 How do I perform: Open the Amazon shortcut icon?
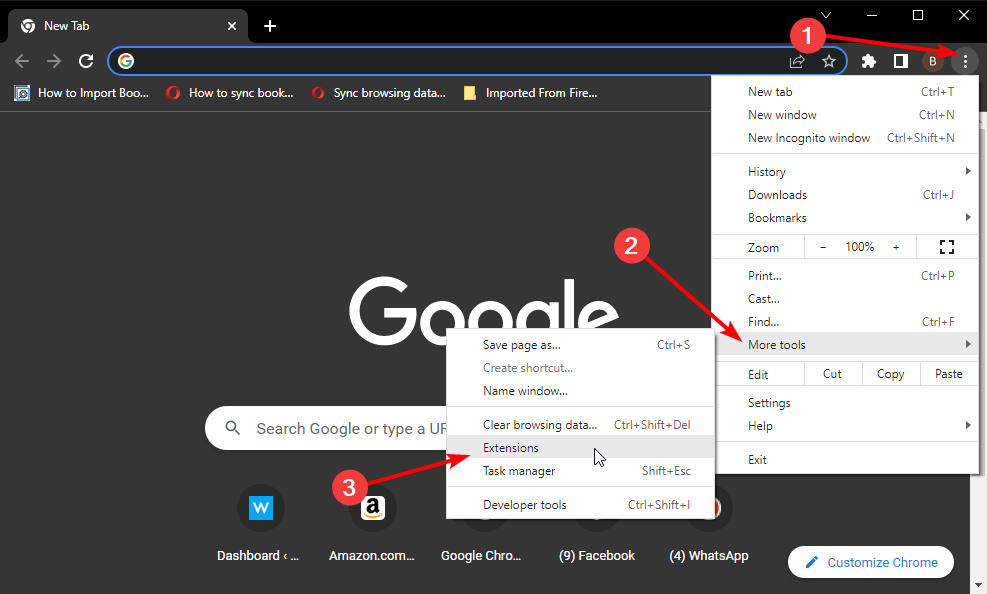[x=373, y=508]
